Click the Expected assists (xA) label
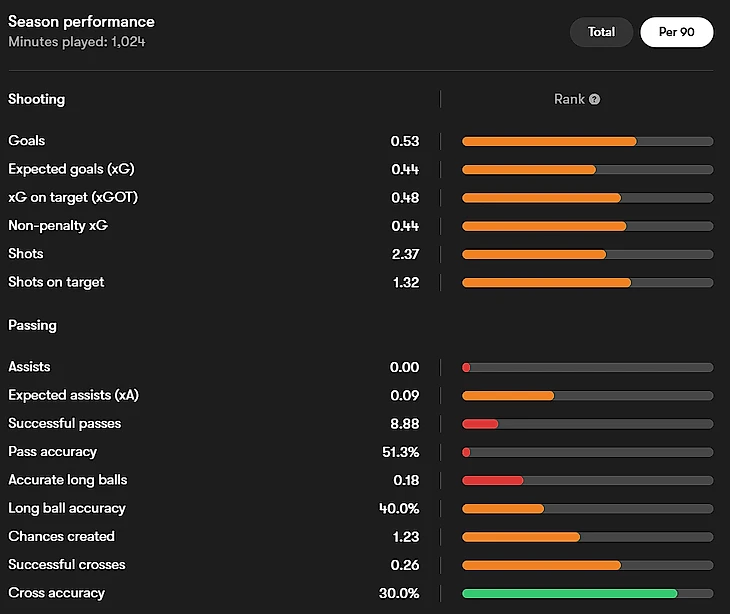Image resolution: width=730 pixels, height=614 pixels. (73, 395)
